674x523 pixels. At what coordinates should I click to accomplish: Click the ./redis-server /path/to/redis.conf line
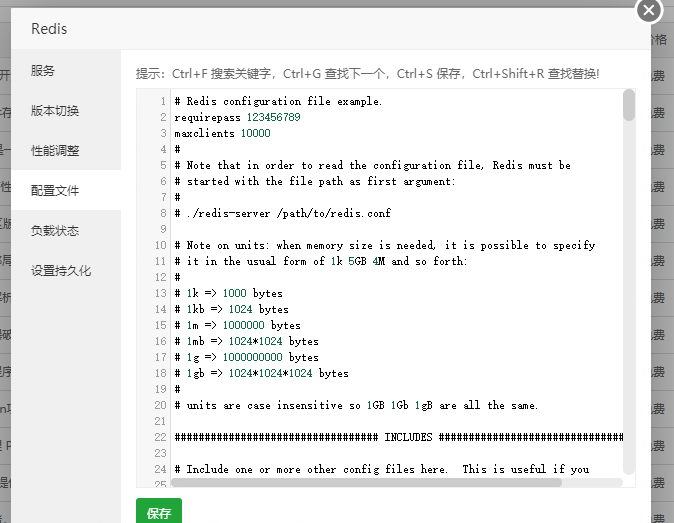click(282, 213)
